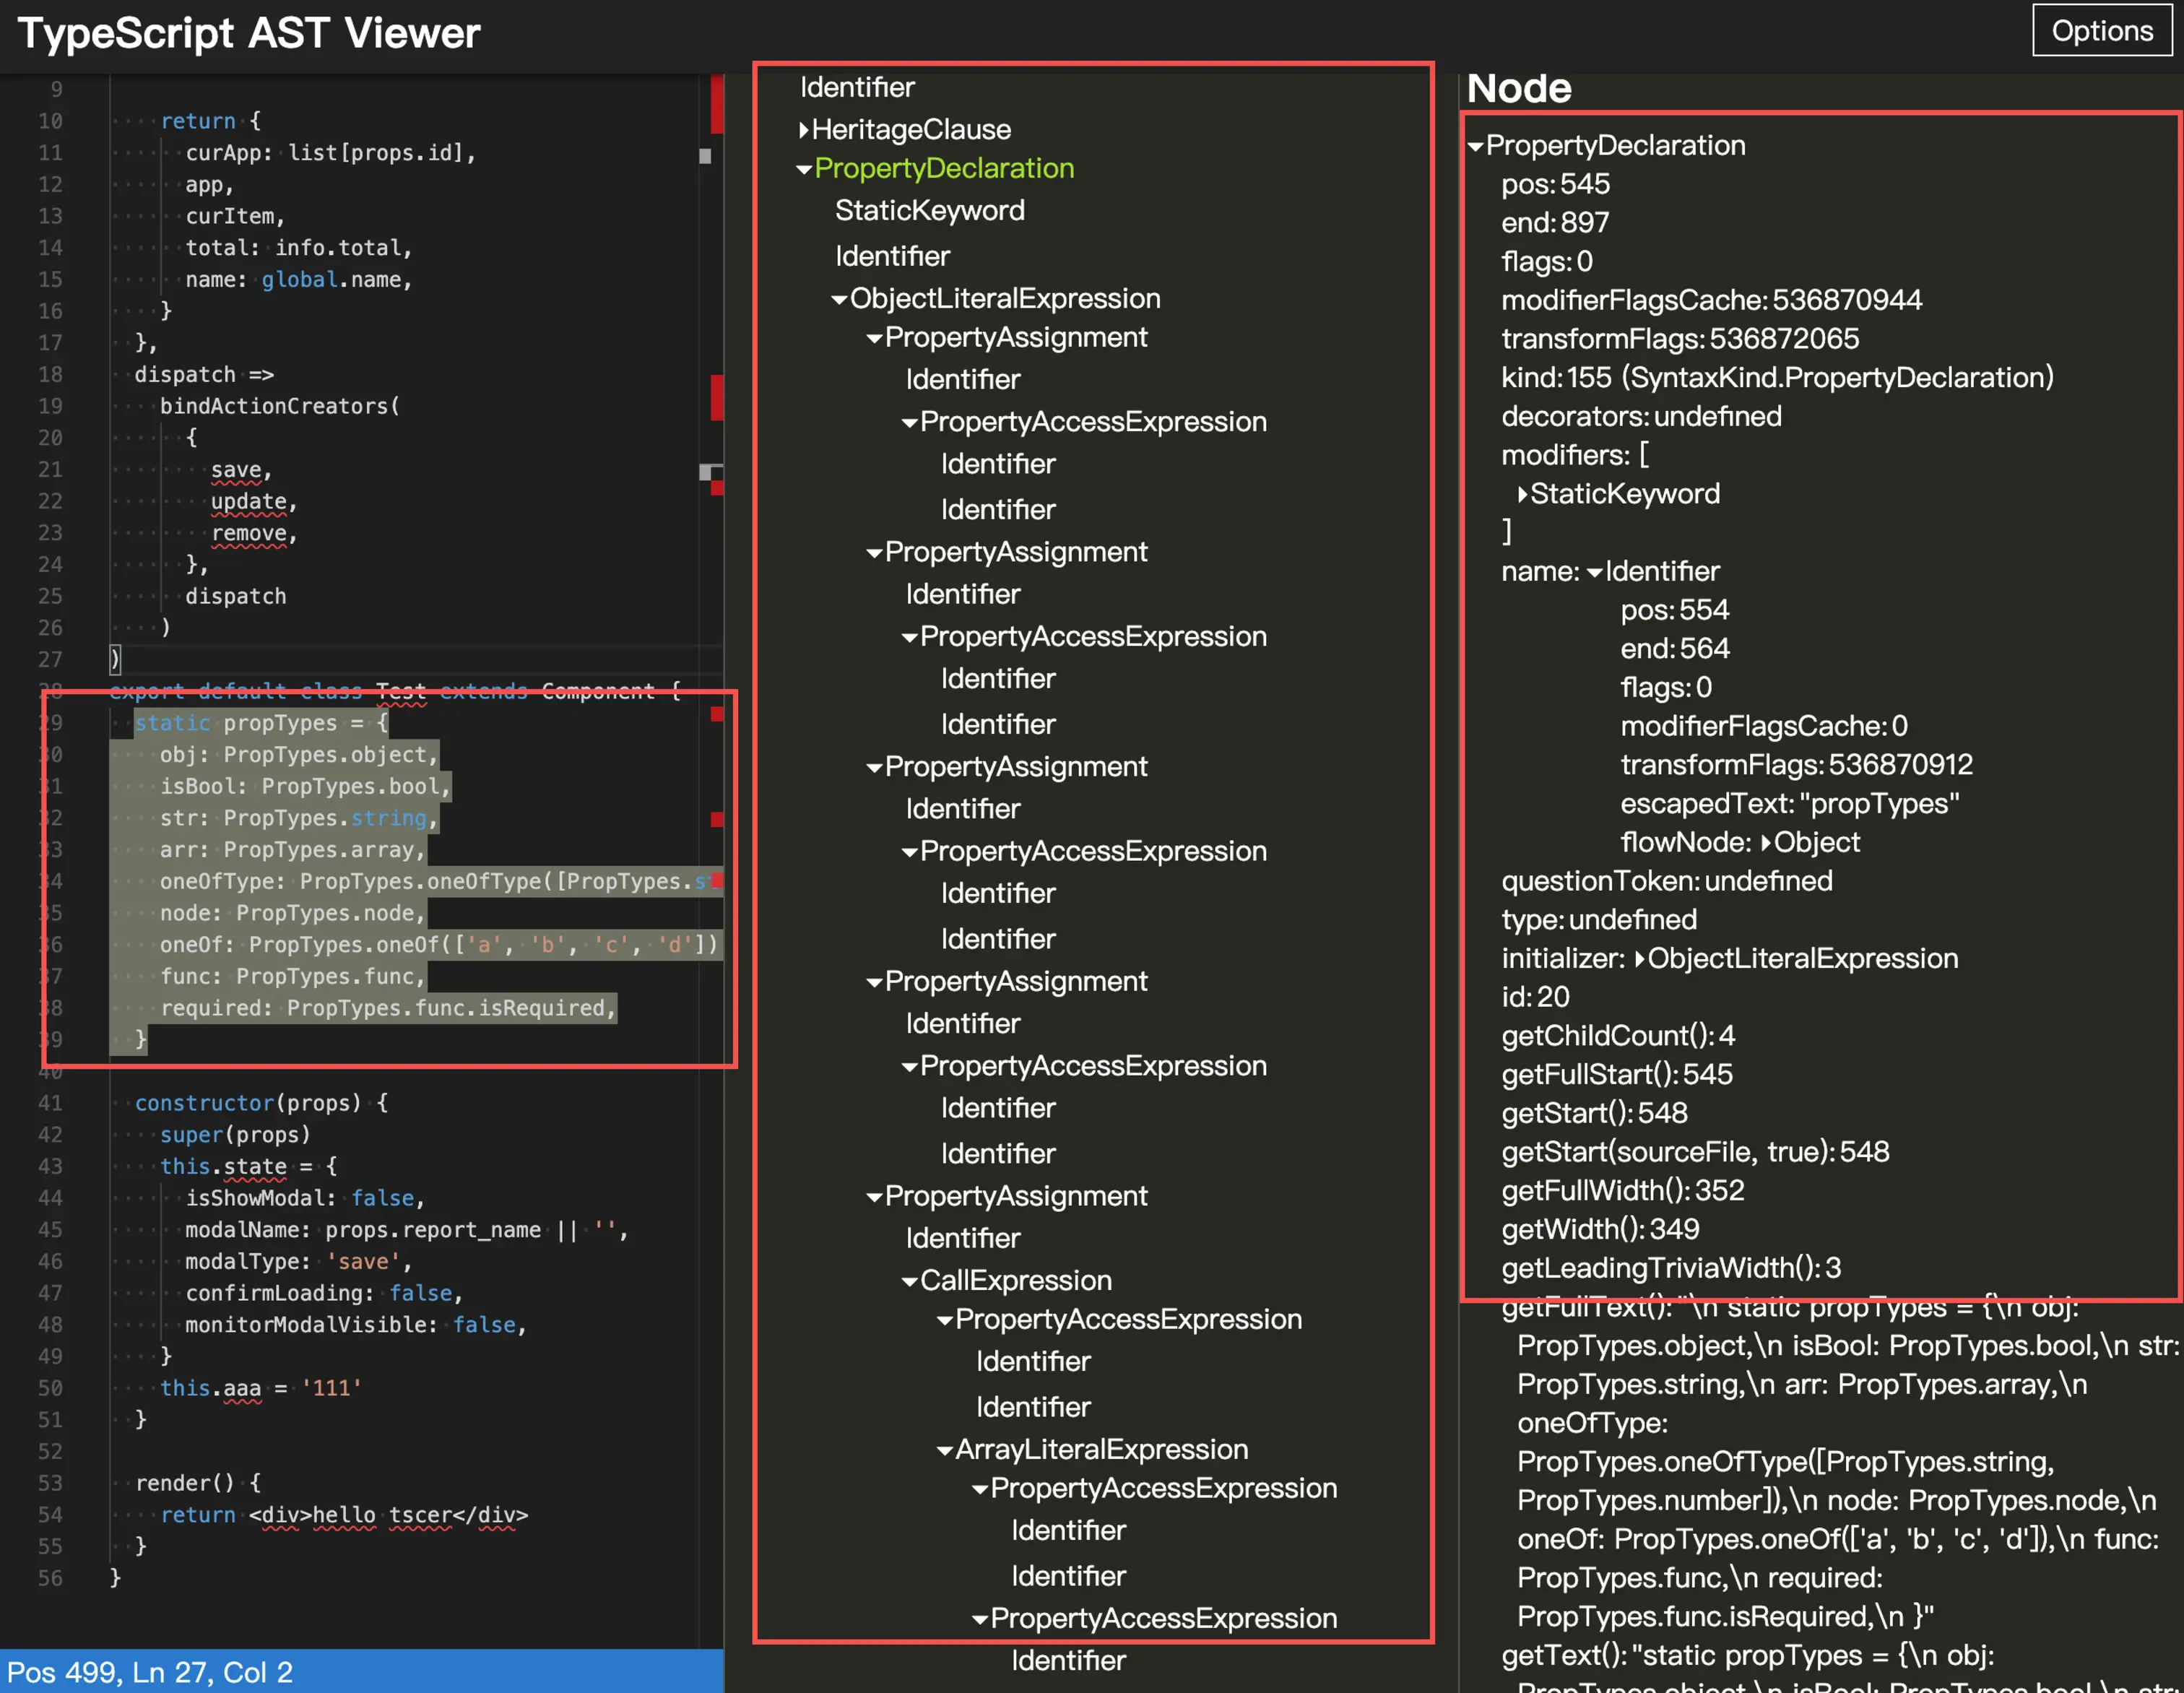Collapse the name Identifier in Node panel
The width and height of the screenshot is (2184, 1693).
click(x=1594, y=572)
